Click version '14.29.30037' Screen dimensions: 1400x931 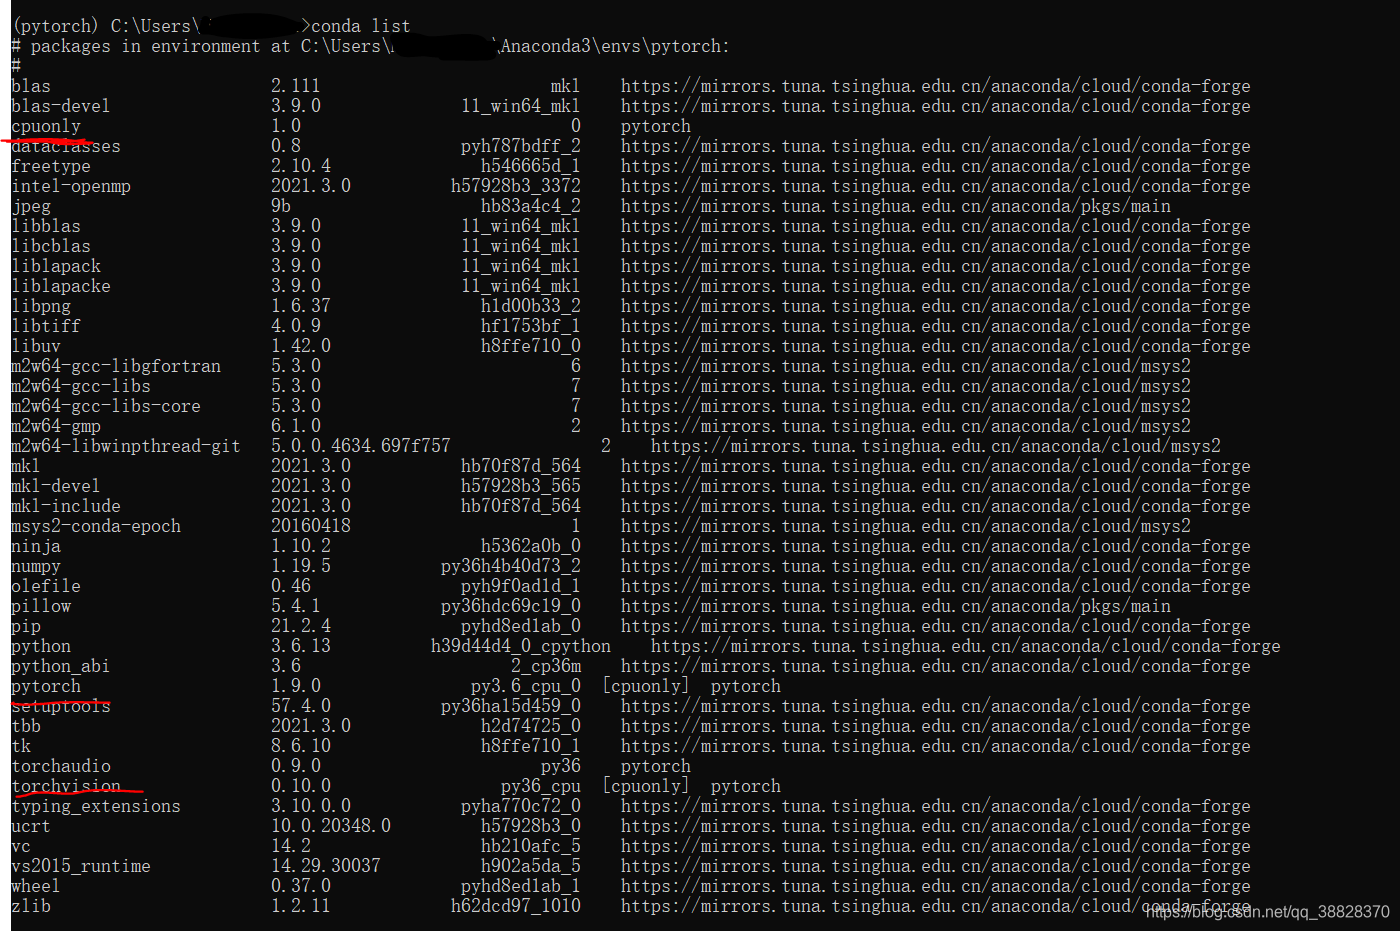coord(326,866)
